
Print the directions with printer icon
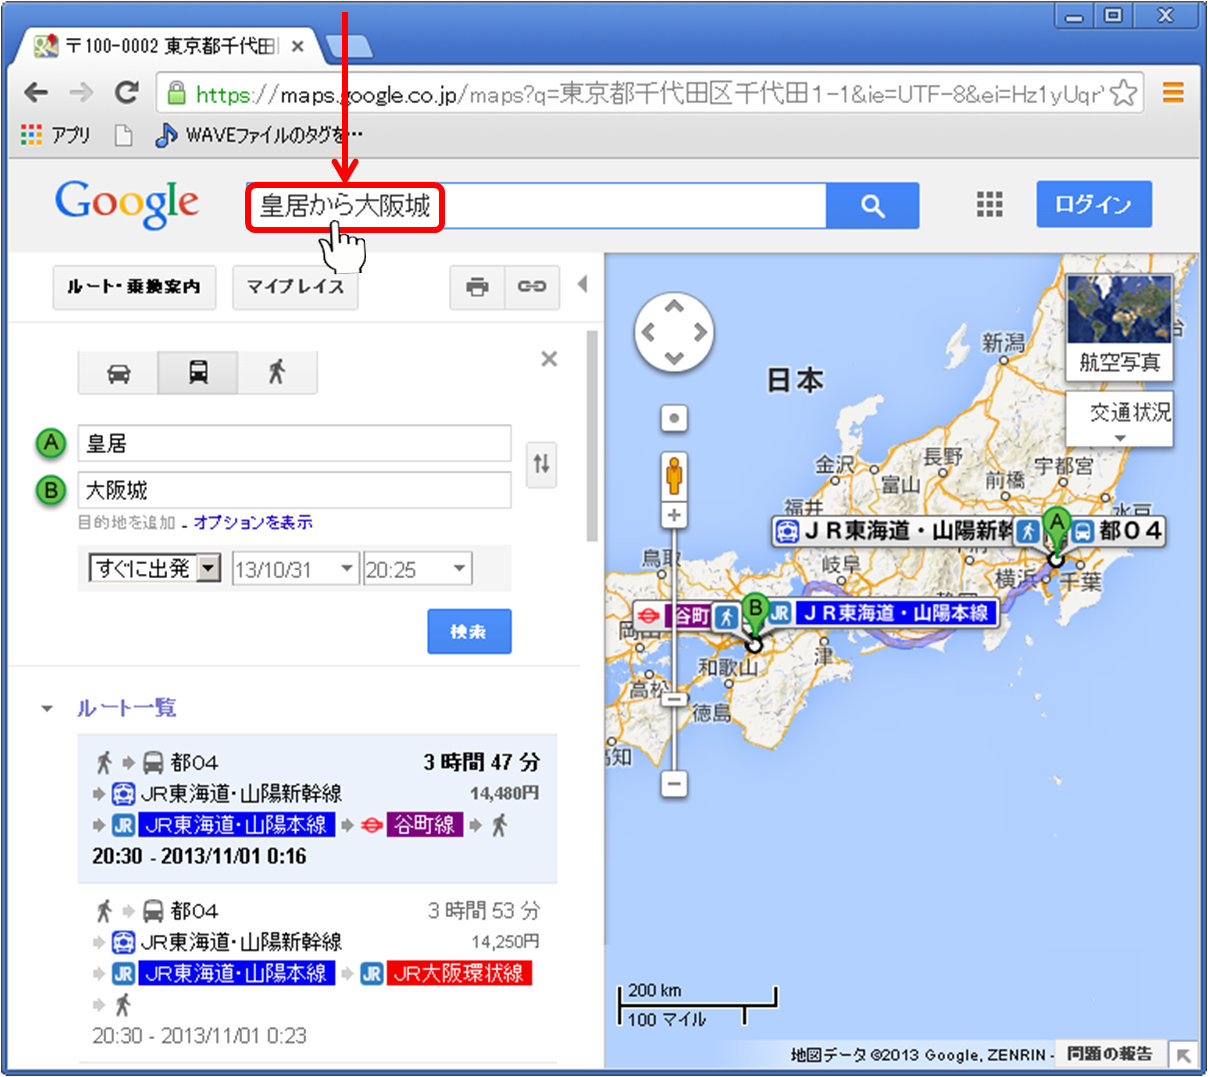coord(477,287)
